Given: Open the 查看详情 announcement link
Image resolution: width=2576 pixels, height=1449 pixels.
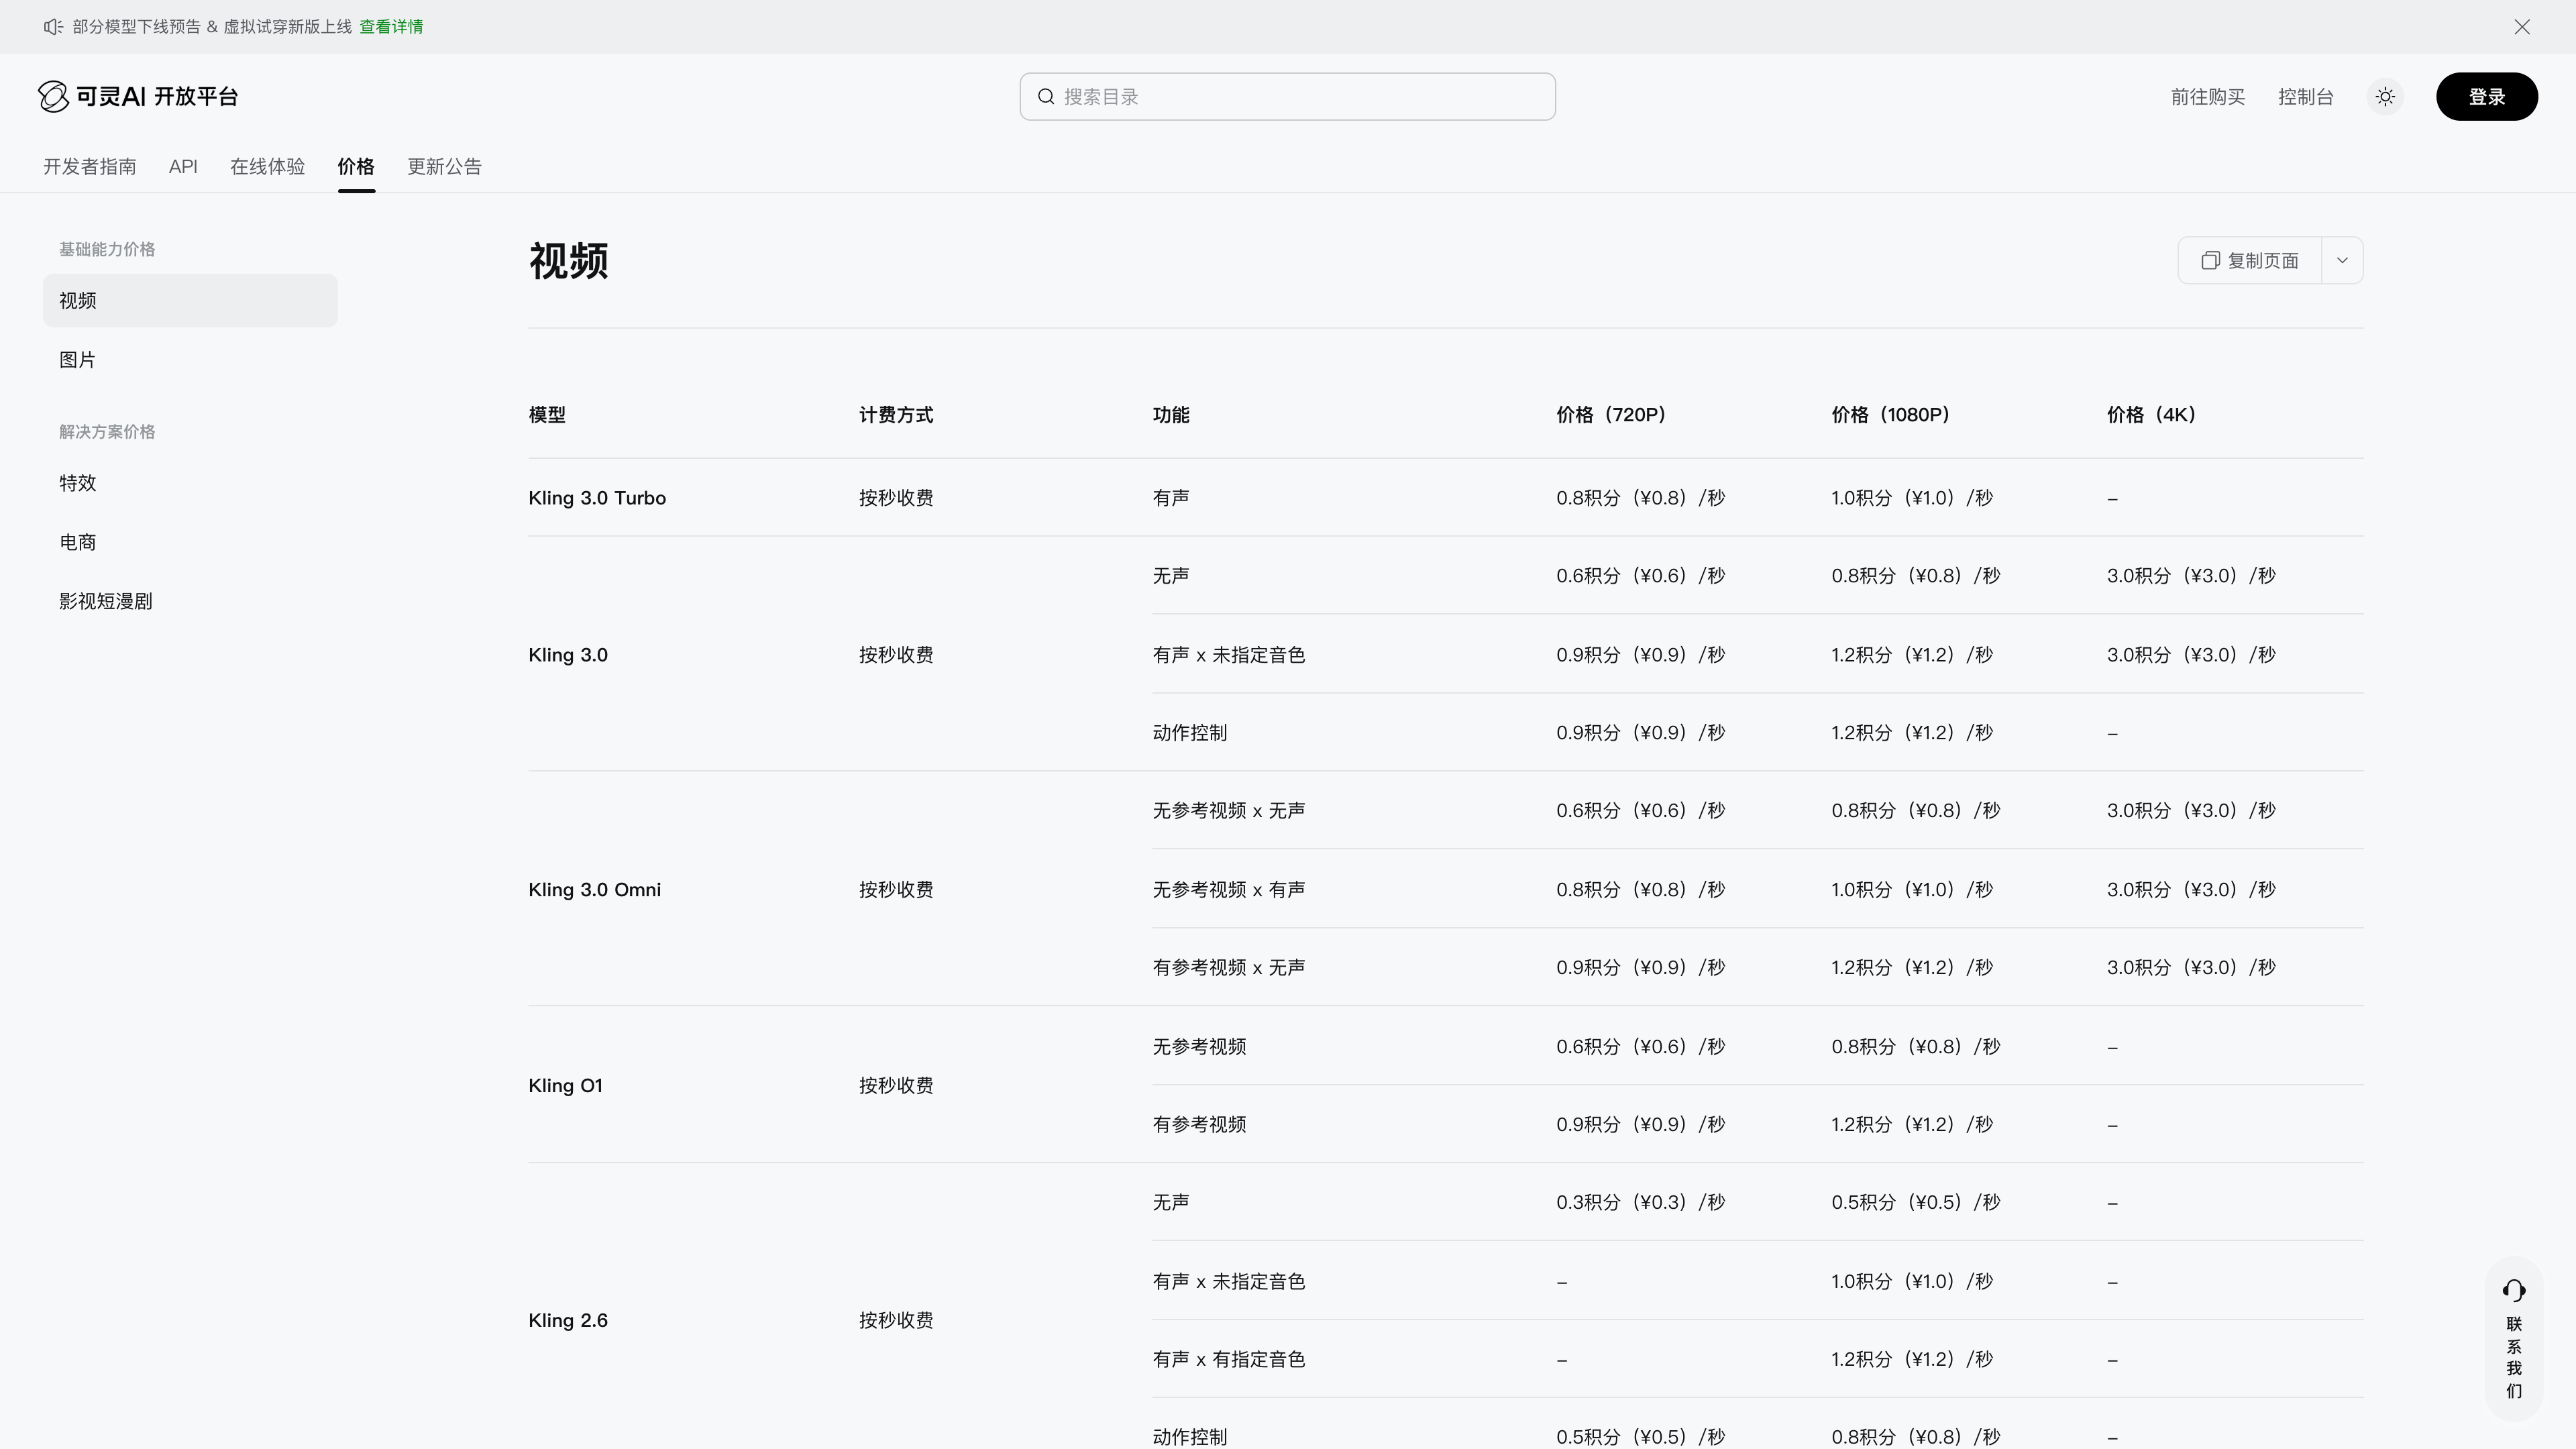Looking at the screenshot, I should [391, 27].
